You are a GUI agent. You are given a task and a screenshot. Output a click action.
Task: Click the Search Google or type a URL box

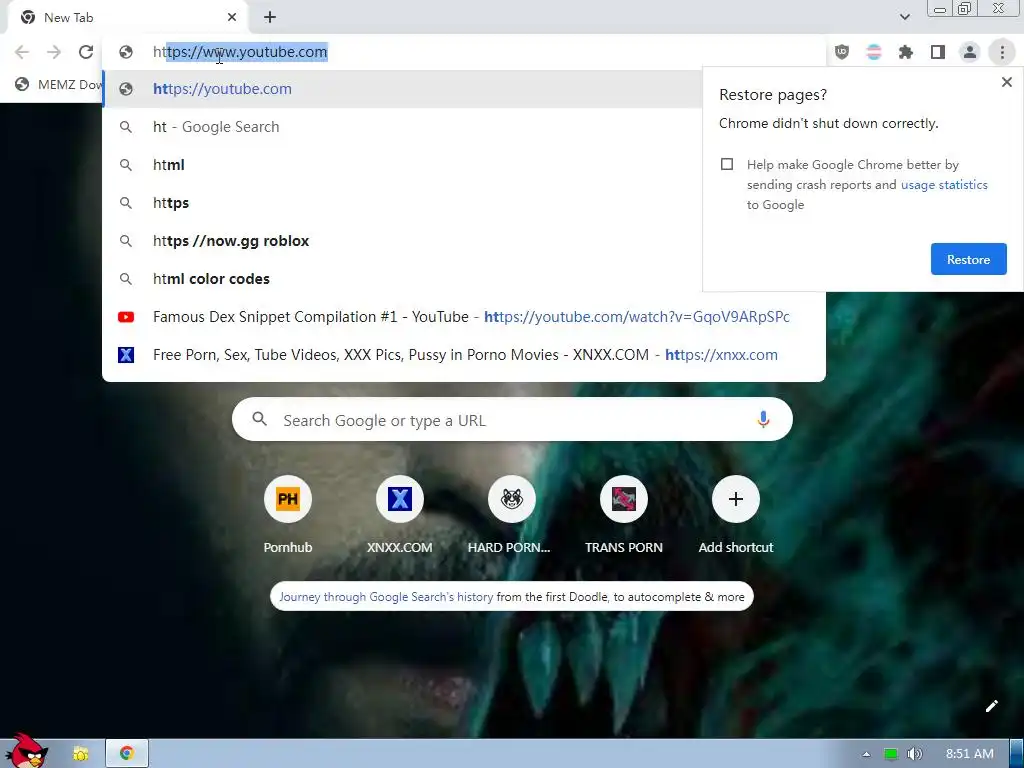pos(512,419)
